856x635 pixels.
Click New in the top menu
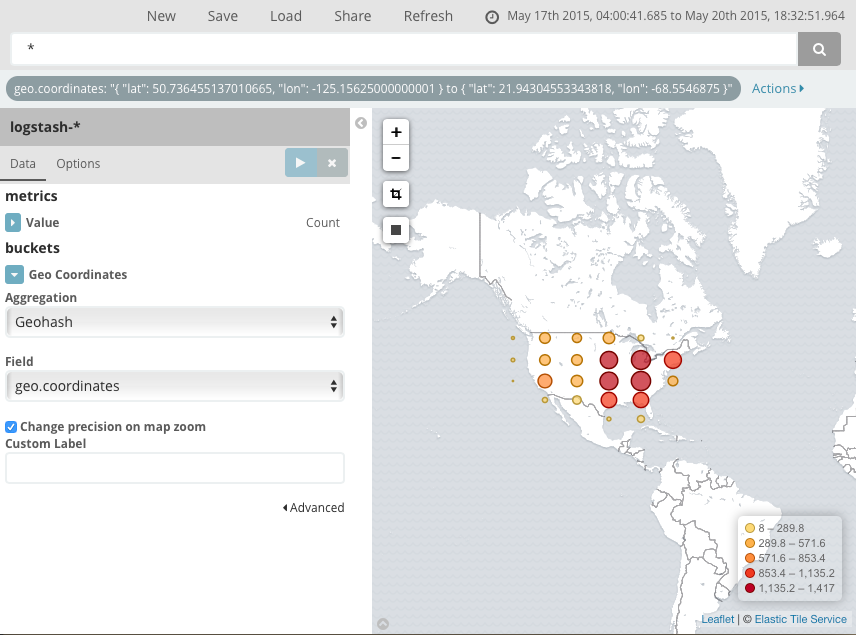162,16
